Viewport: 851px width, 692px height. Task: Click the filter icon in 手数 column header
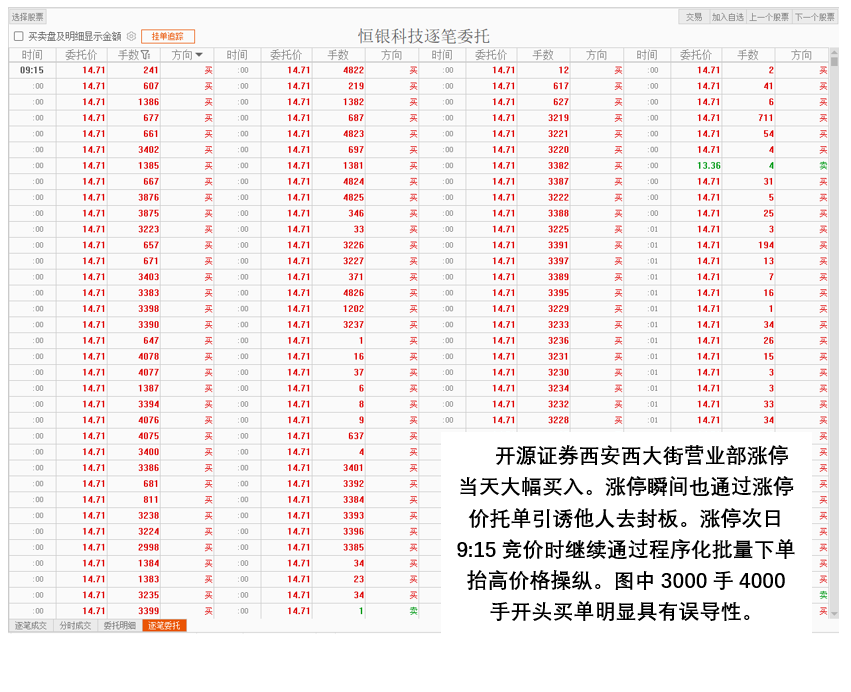(x=146, y=55)
